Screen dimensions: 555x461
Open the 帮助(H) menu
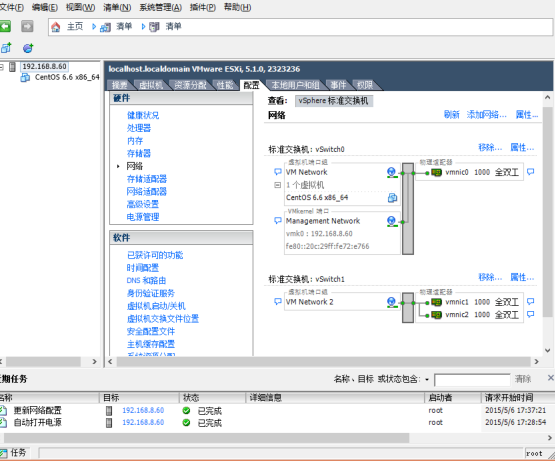(238, 7)
